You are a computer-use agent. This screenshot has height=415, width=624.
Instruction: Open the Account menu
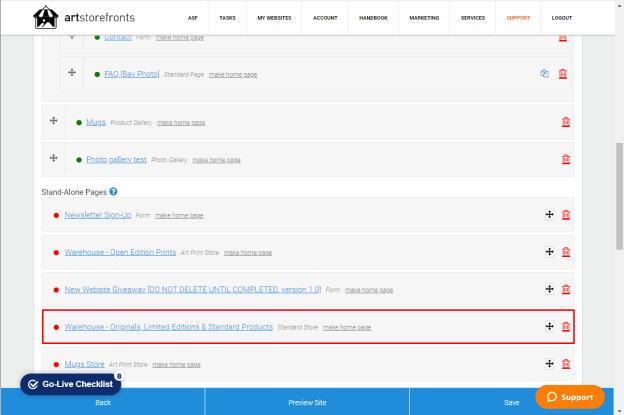(x=325, y=18)
